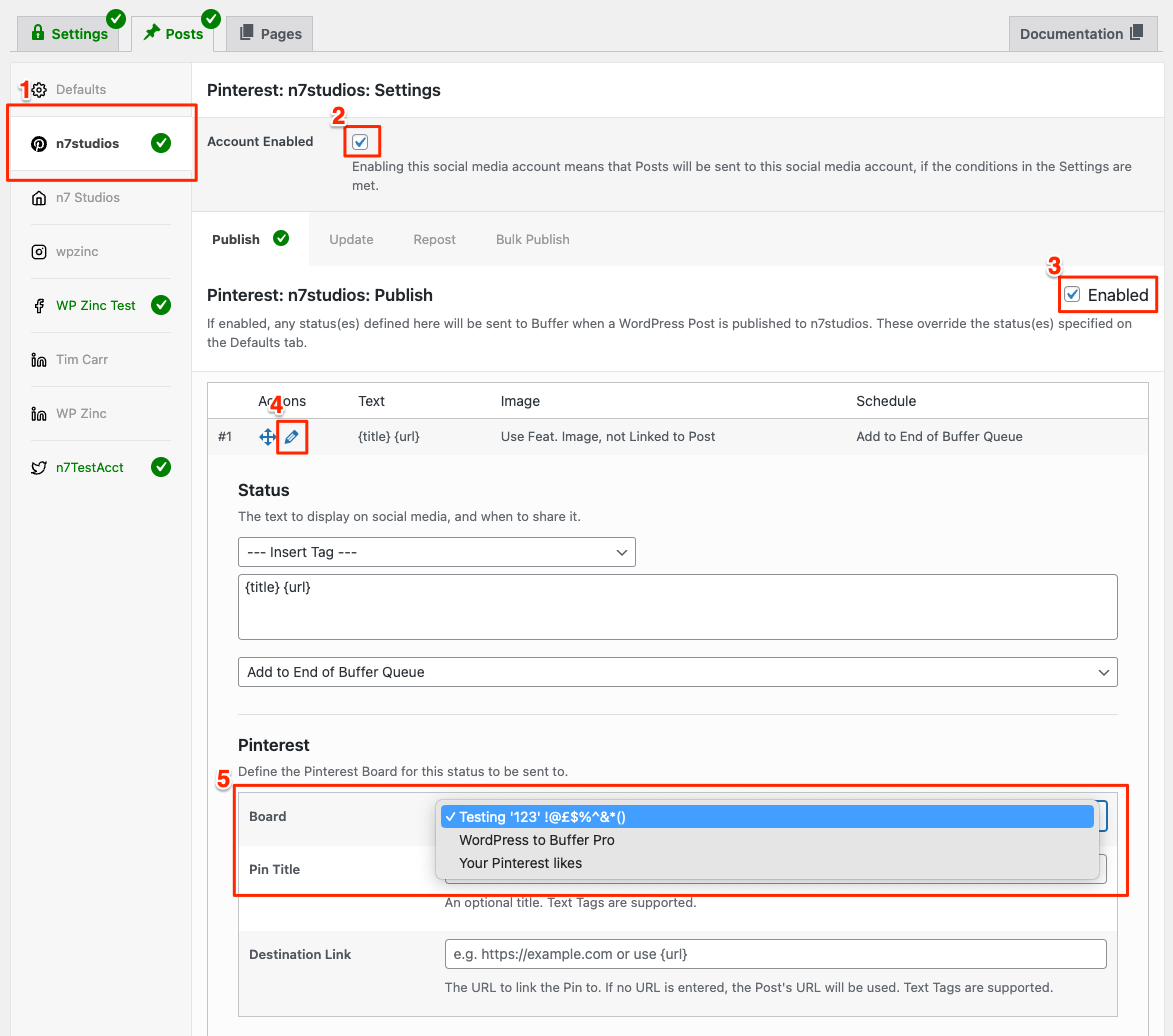Click the pages icon on Pages tab

pos(246,32)
